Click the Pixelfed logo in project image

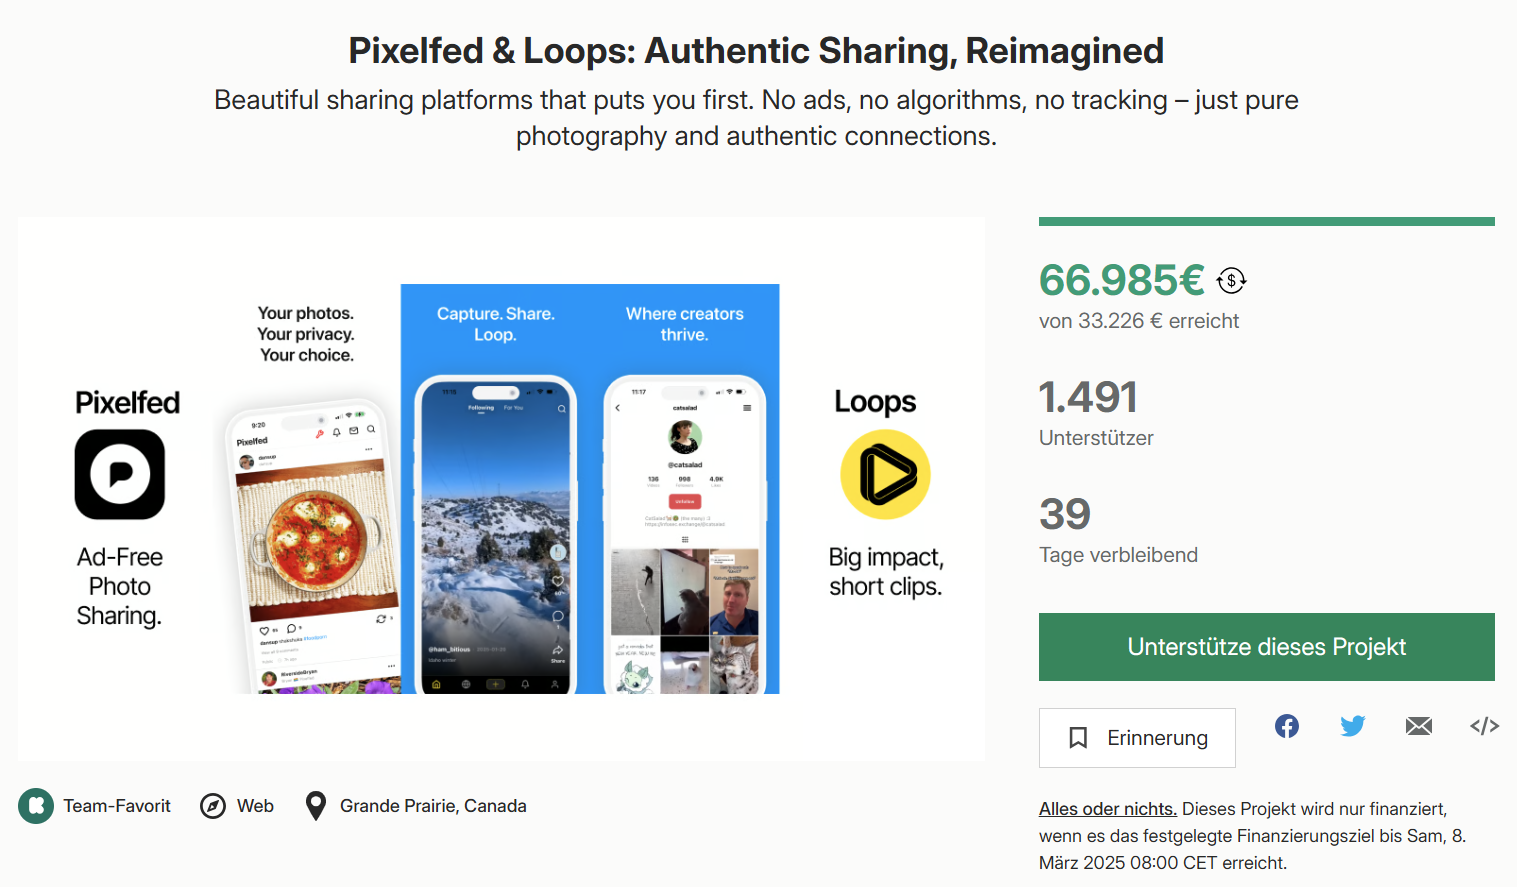[120, 475]
